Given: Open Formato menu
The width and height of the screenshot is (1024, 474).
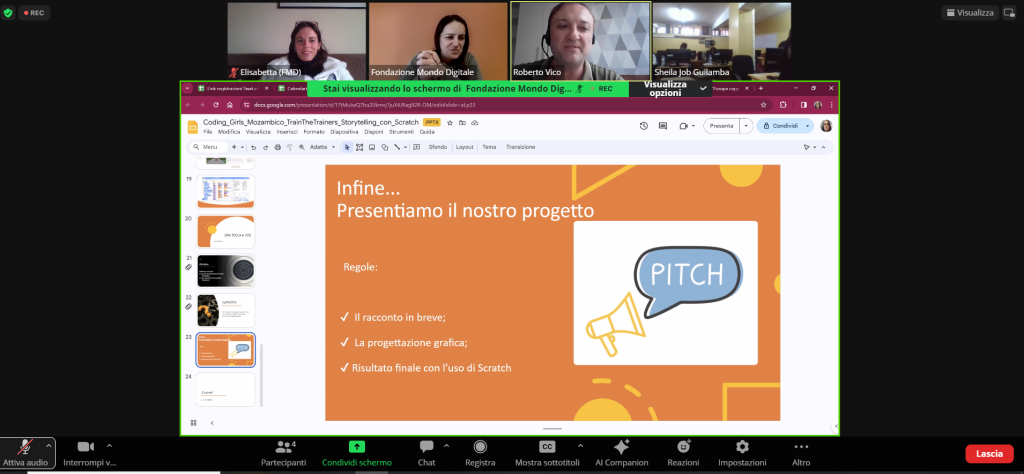Looking at the screenshot, I should [314, 132].
